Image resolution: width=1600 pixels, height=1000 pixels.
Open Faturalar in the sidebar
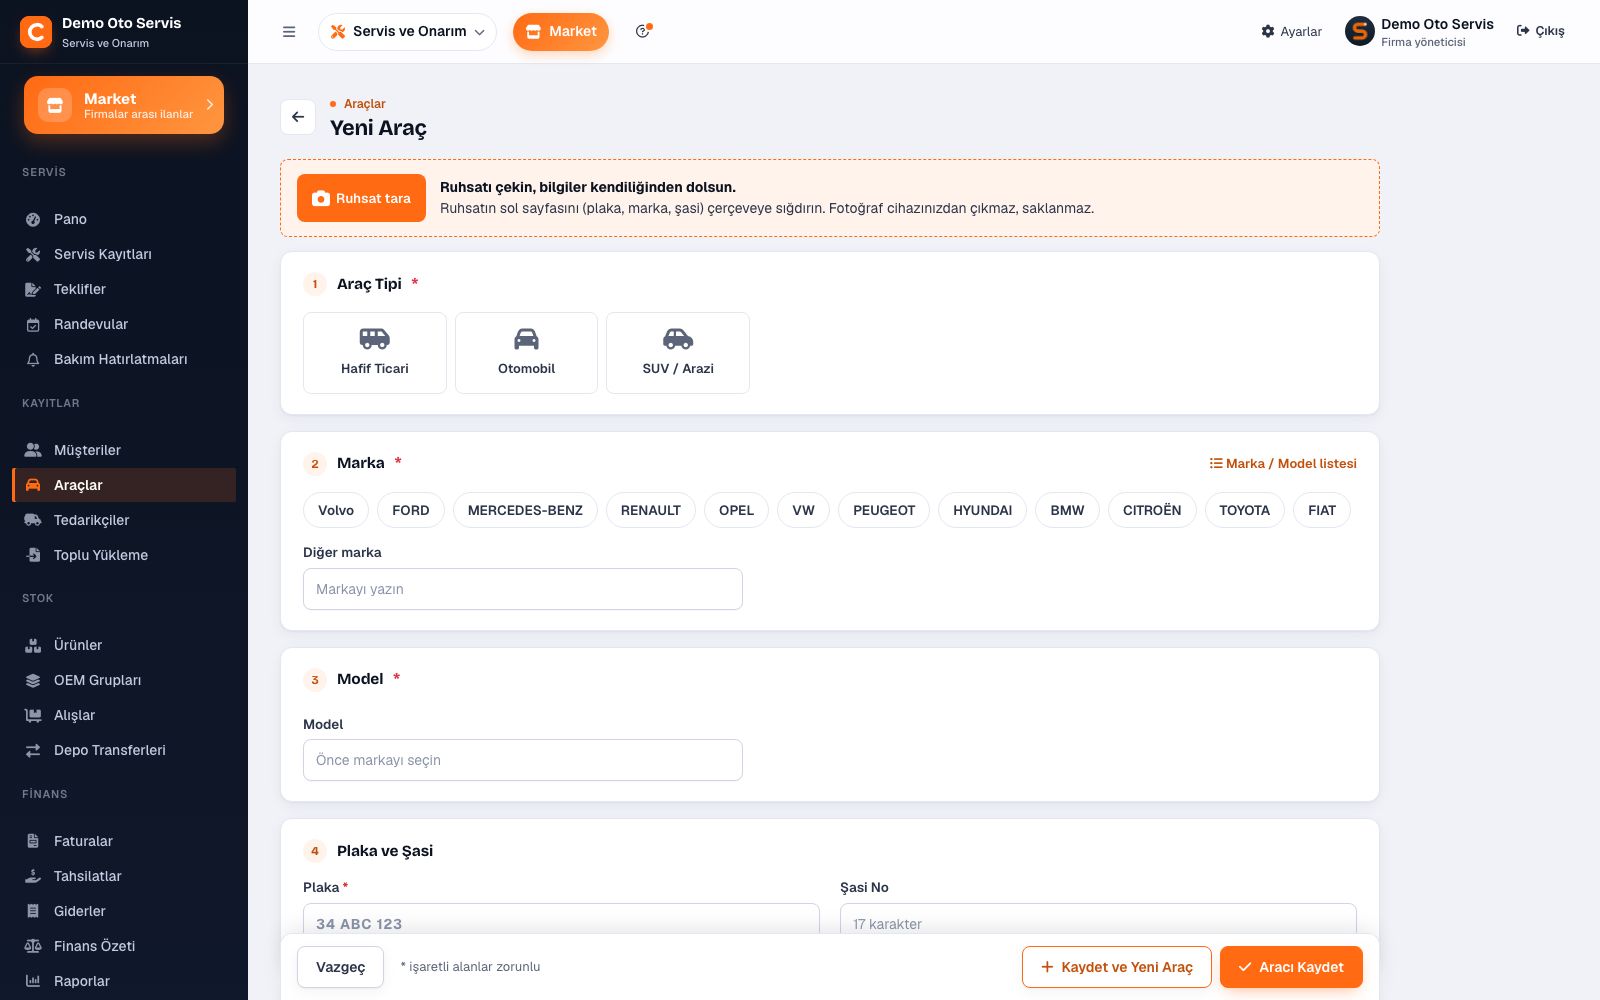[124, 841]
